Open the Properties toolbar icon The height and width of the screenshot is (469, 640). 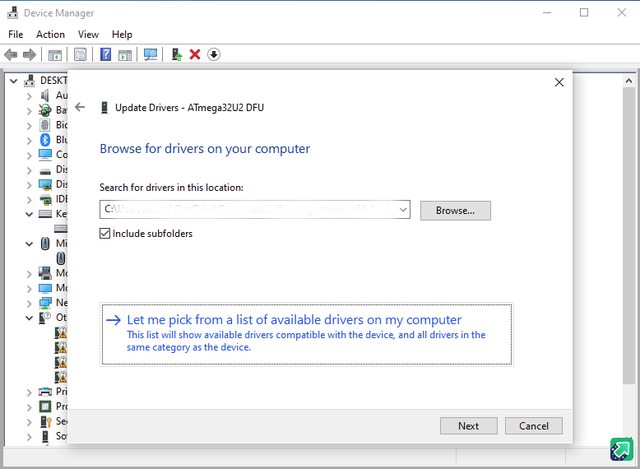coord(80,54)
